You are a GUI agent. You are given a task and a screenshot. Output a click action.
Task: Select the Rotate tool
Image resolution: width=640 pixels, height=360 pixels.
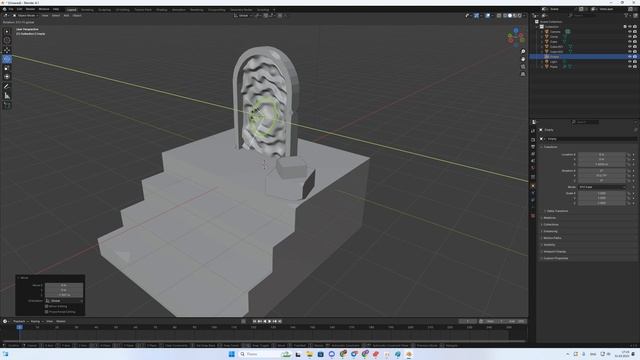[x=7, y=59]
